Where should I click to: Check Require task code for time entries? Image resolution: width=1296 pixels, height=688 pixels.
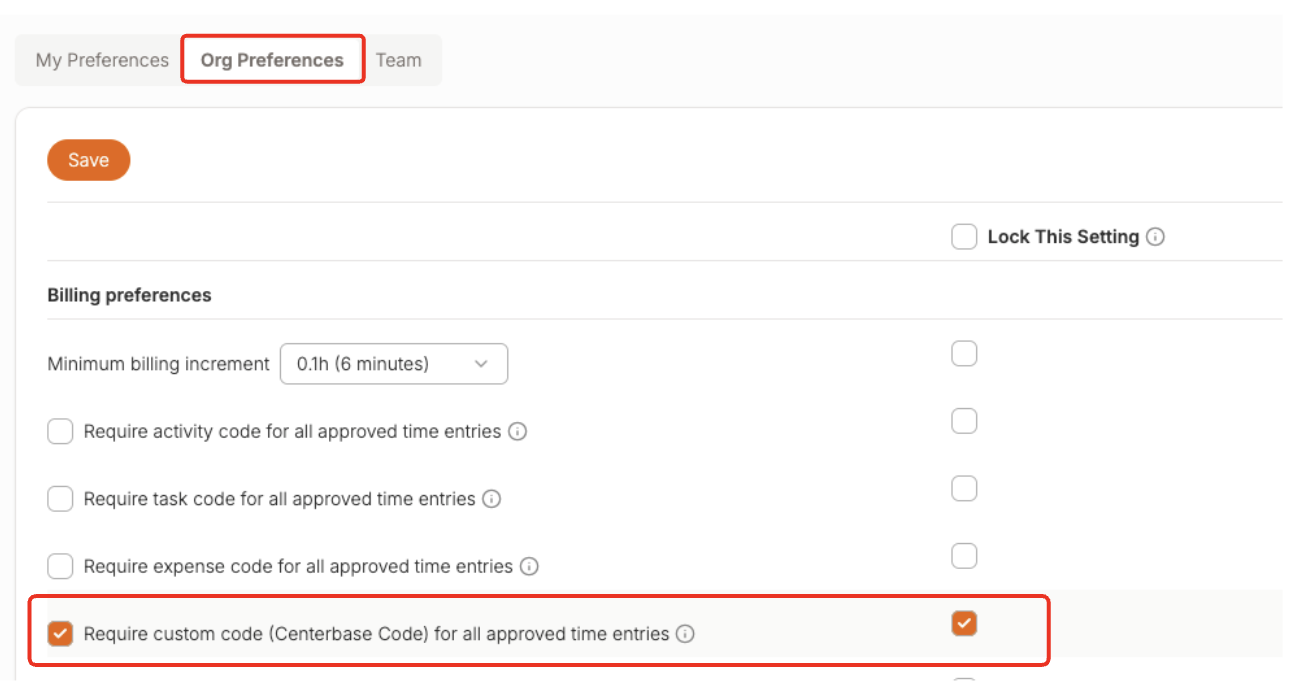pyautogui.click(x=61, y=499)
